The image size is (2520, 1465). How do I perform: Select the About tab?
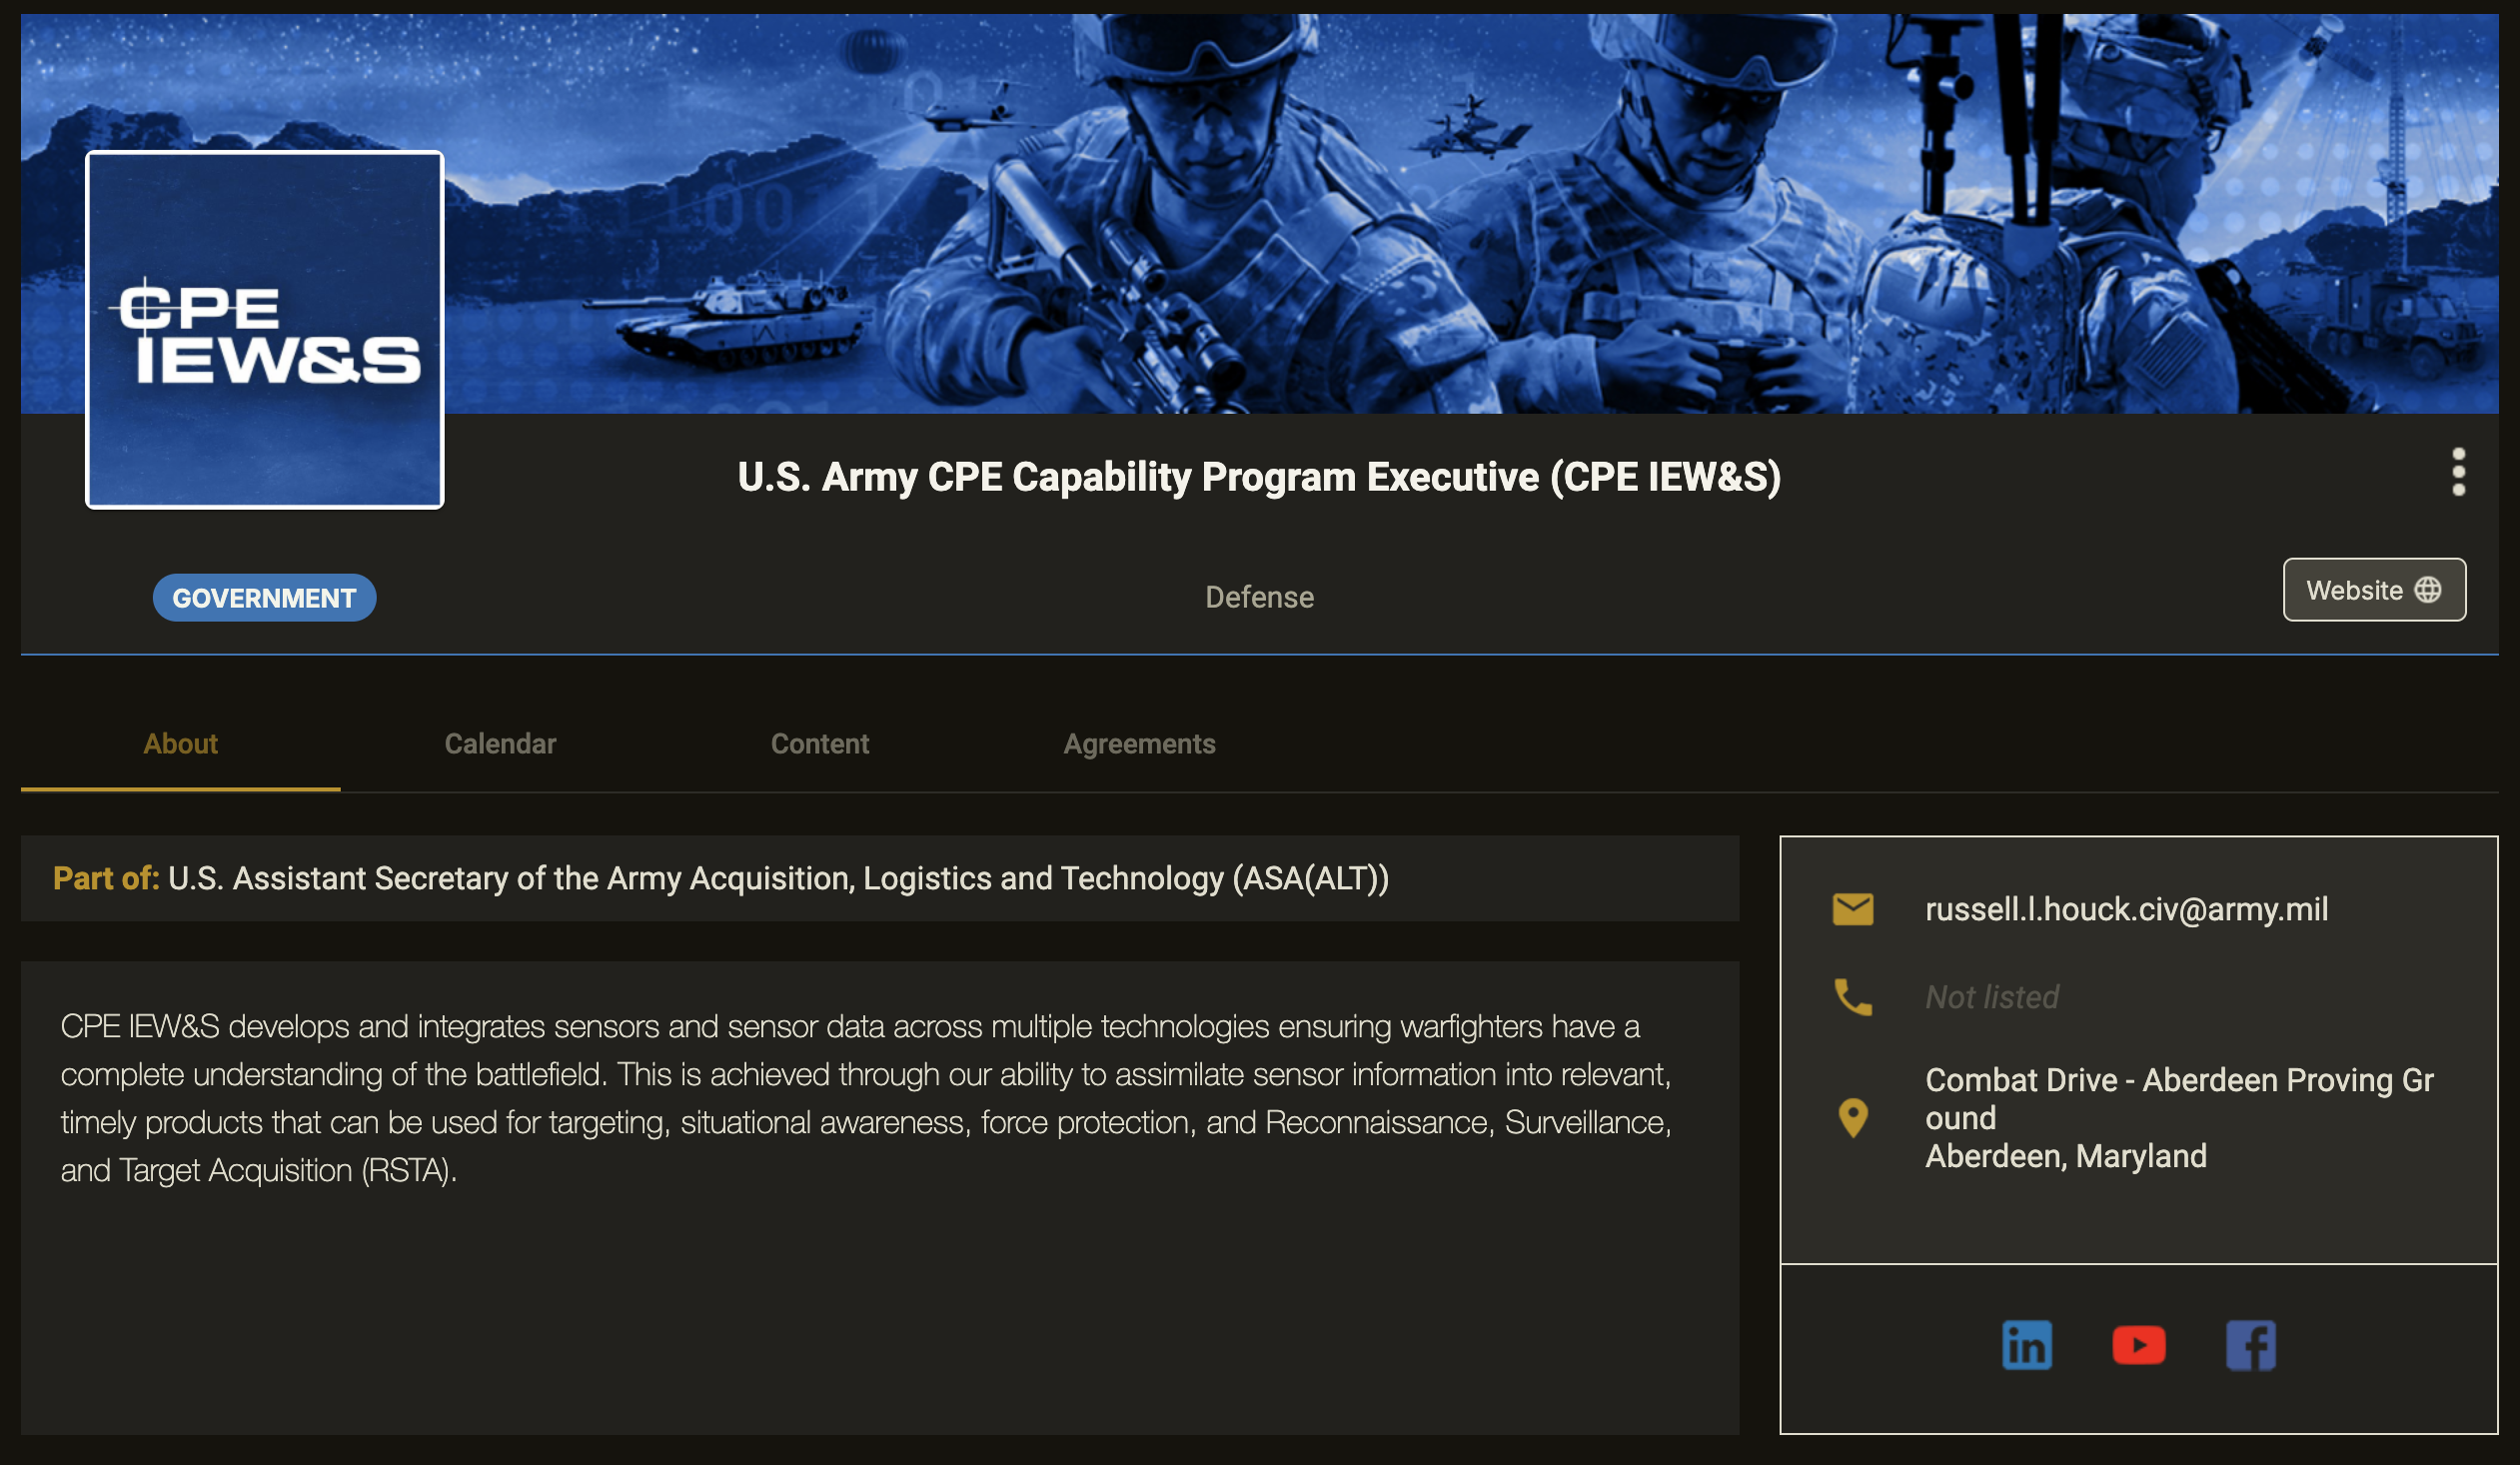click(x=180, y=744)
